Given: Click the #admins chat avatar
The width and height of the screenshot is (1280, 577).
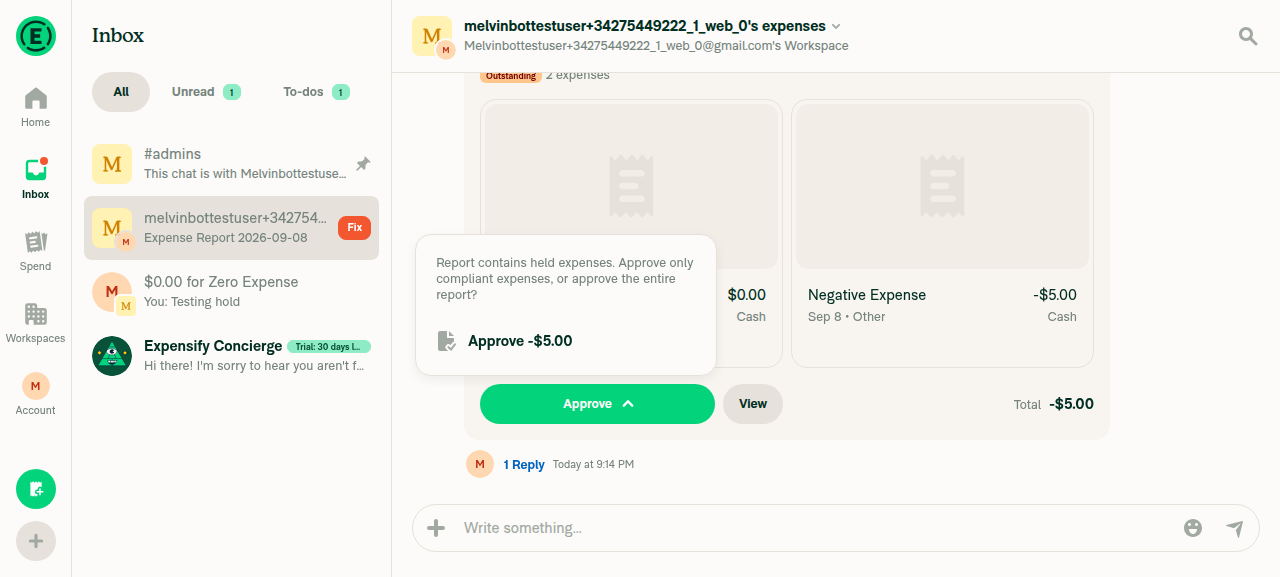Looking at the screenshot, I should (112, 164).
